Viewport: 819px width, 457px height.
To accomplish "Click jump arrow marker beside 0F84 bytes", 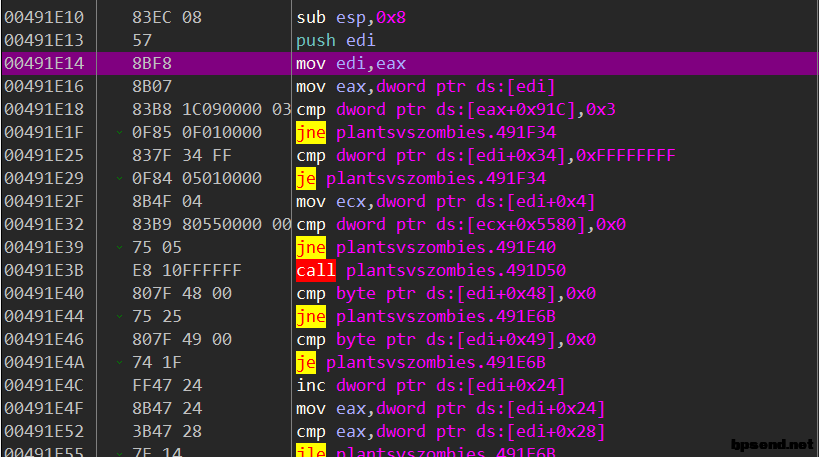I will (120, 179).
